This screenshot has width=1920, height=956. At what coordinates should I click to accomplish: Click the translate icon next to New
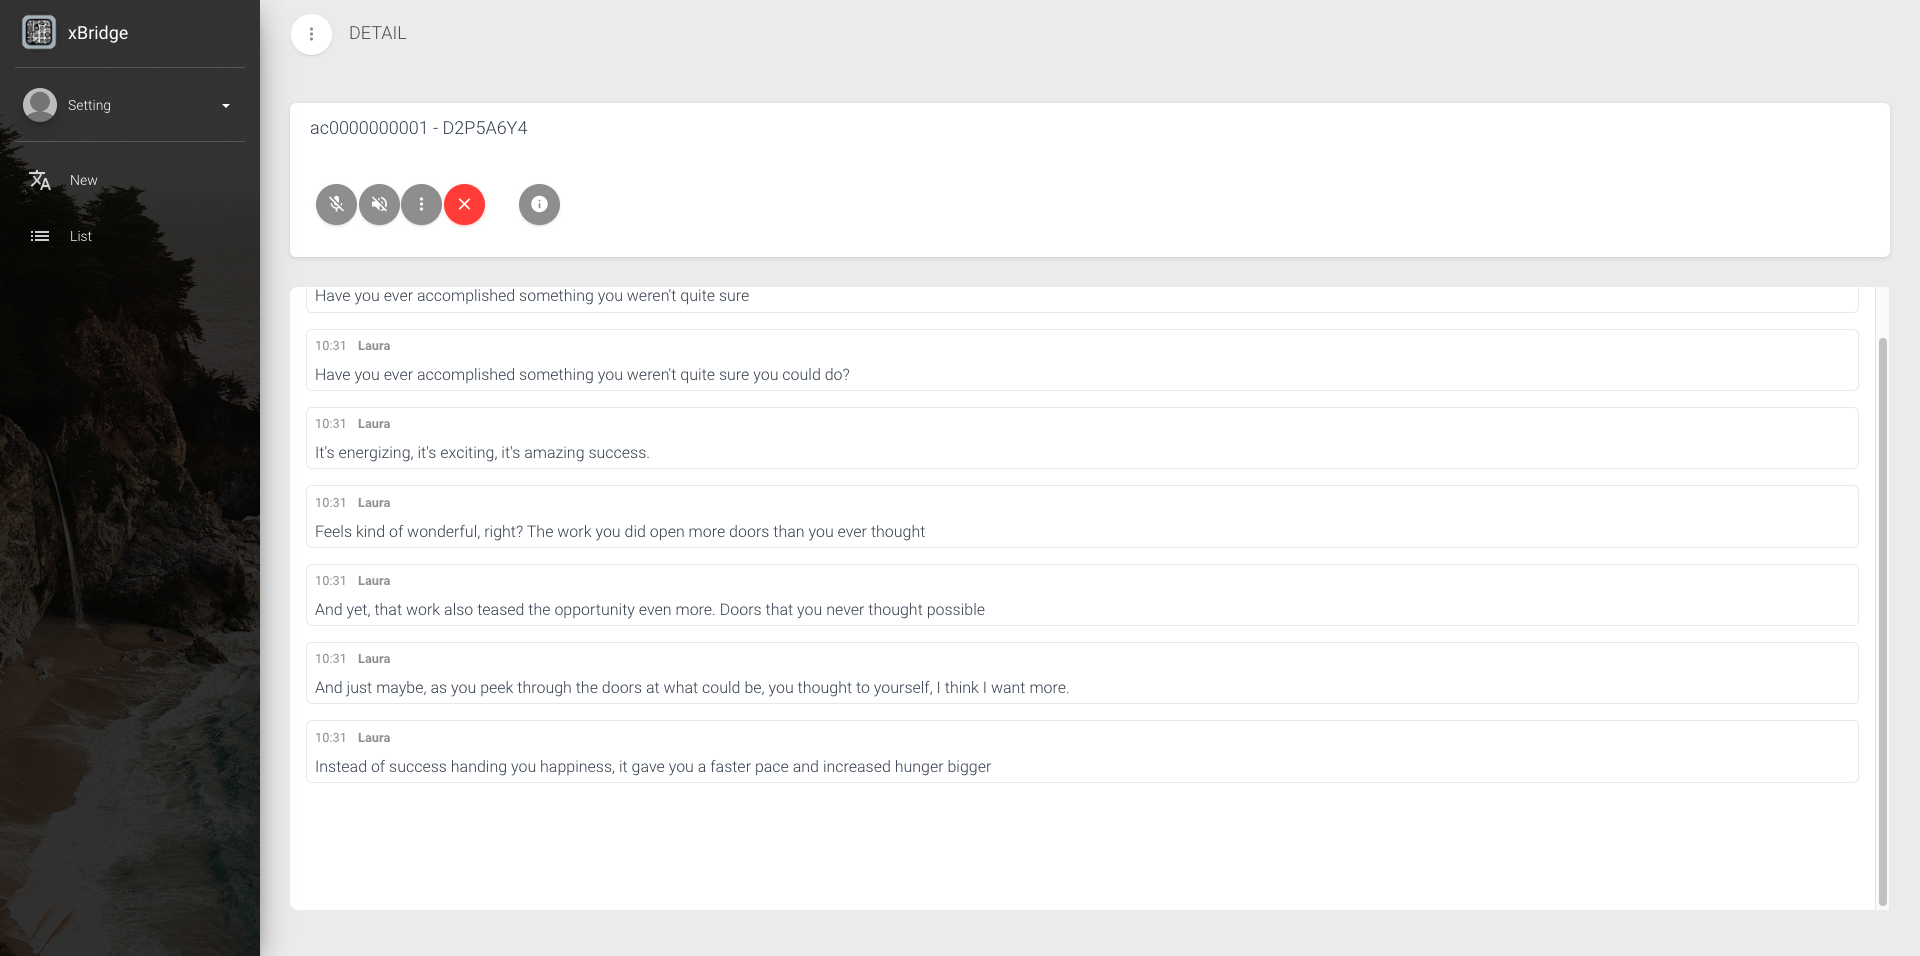tap(40, 180)
